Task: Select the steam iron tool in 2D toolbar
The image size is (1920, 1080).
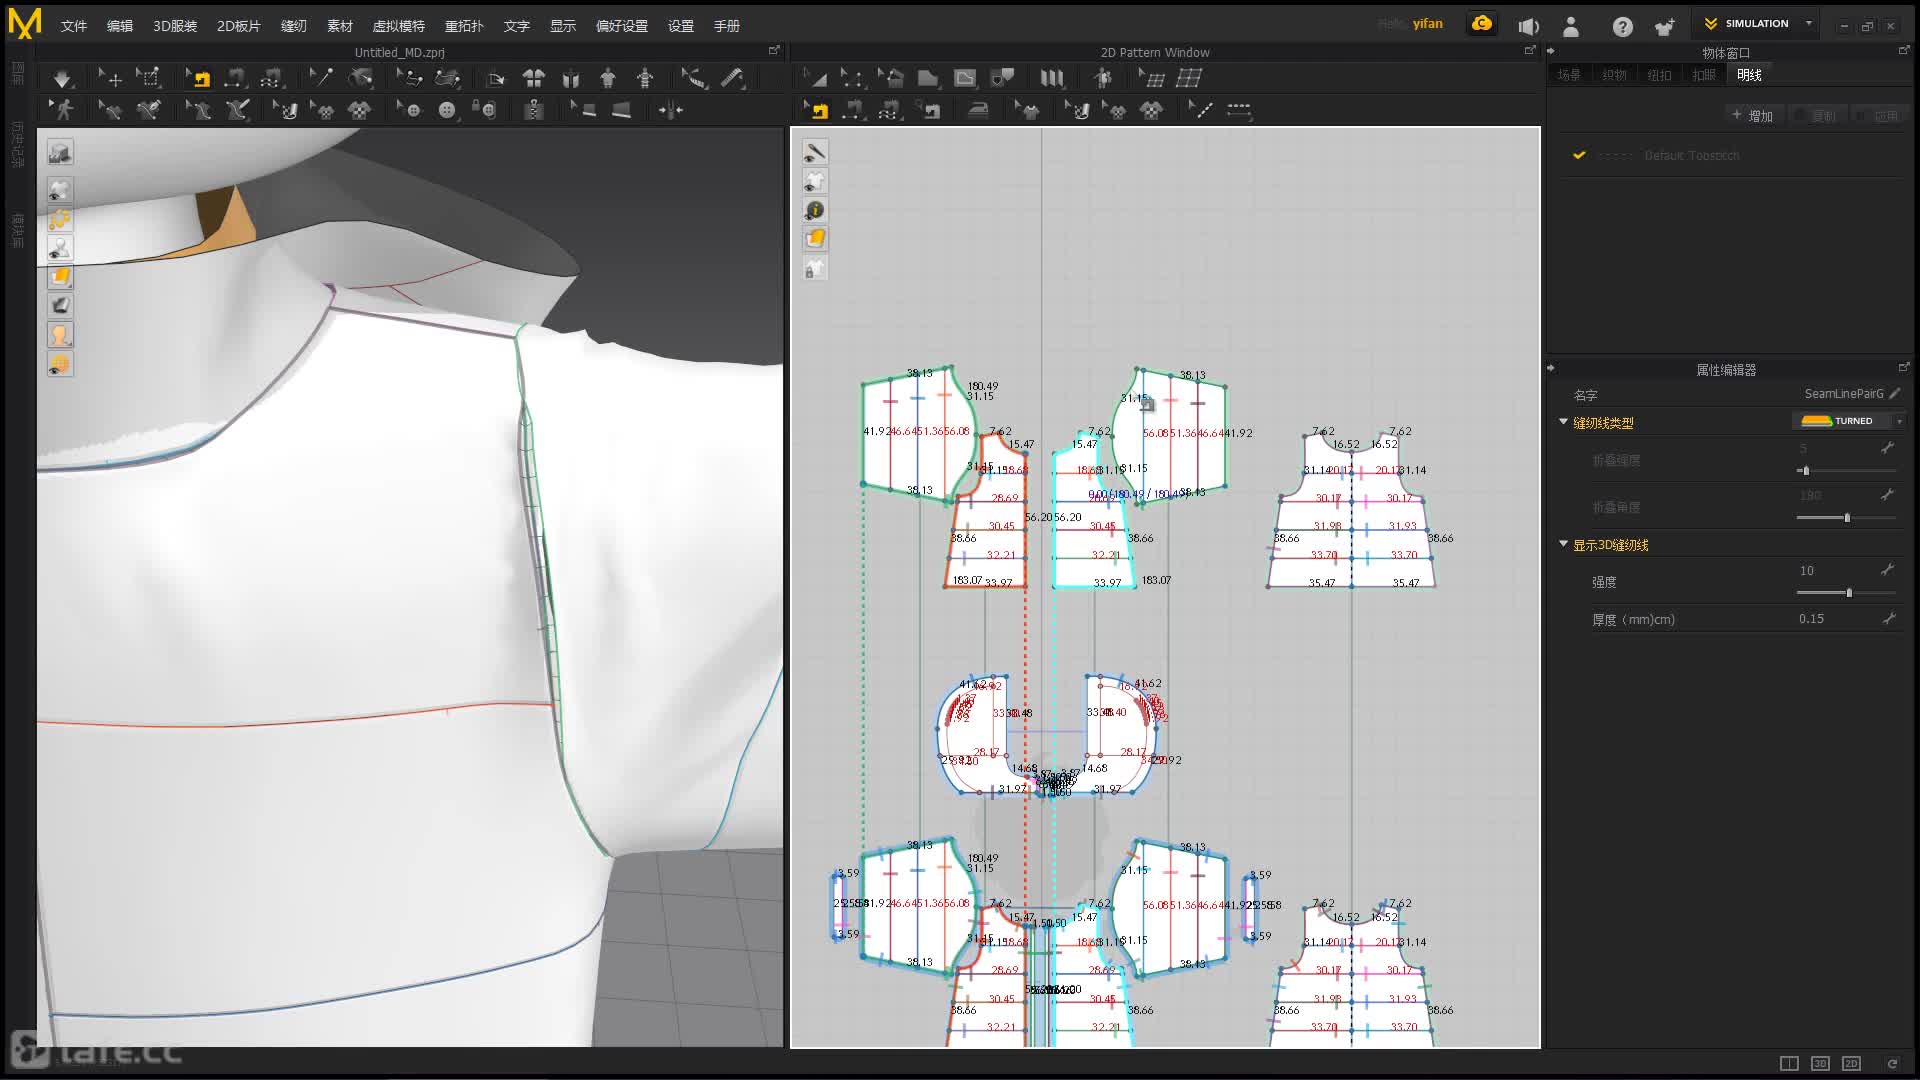Action: pyautogui.click(x=978, y=110)
